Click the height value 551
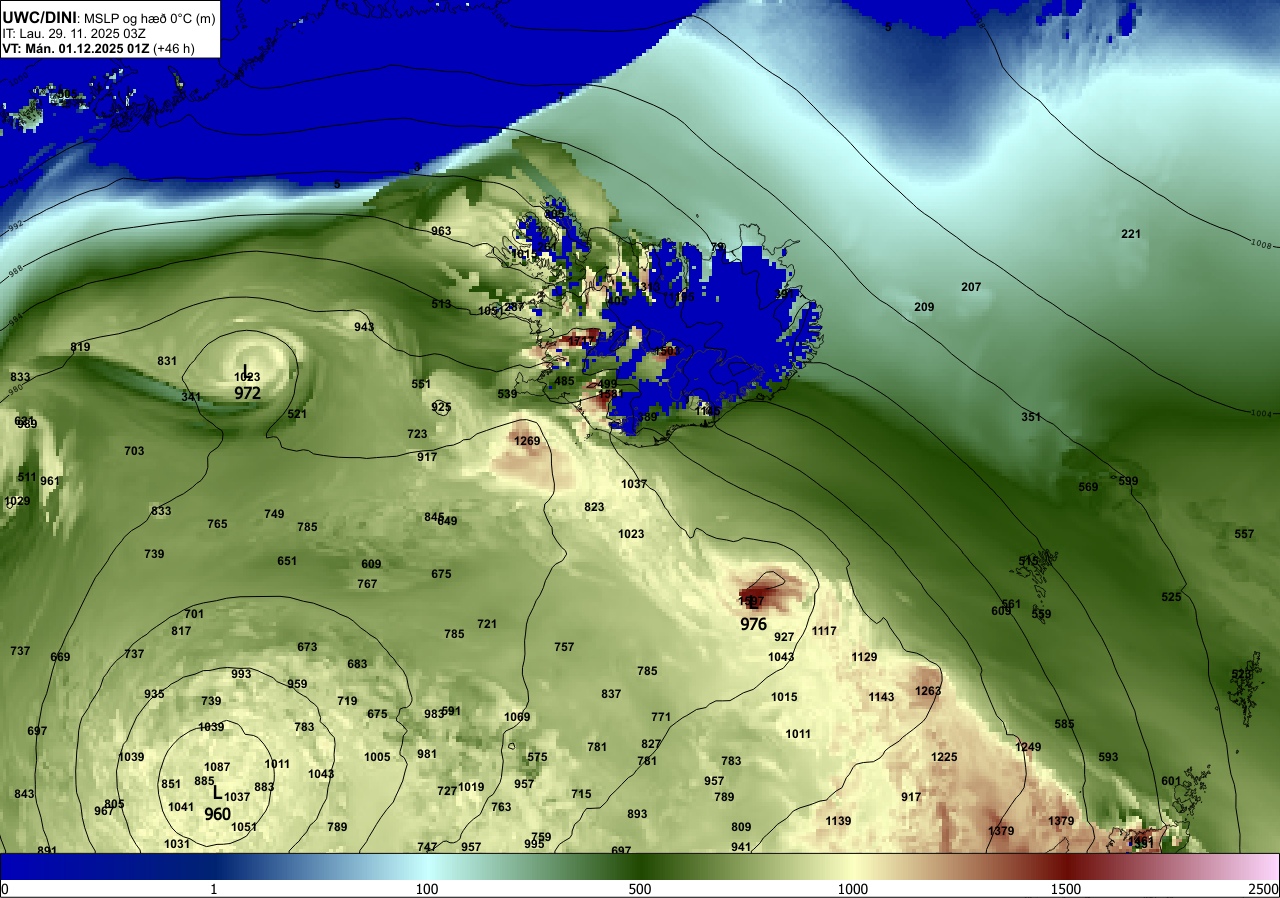The image size is (1280, 898). (x=421, y=384)
